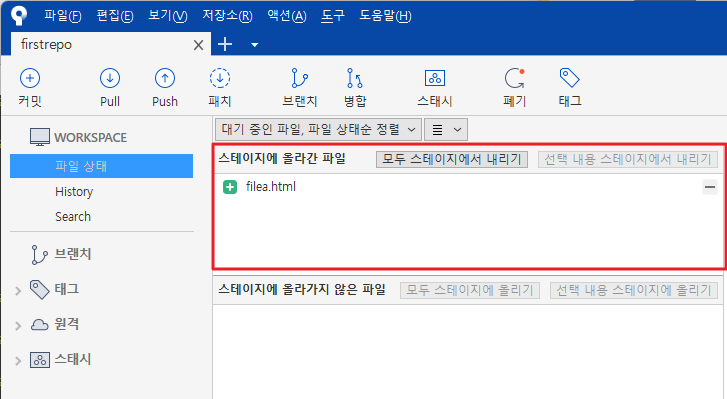The width and height of the screenshot is (727, 399).
Task: Open the 저장소(R) menu
Action: (227, 16)
